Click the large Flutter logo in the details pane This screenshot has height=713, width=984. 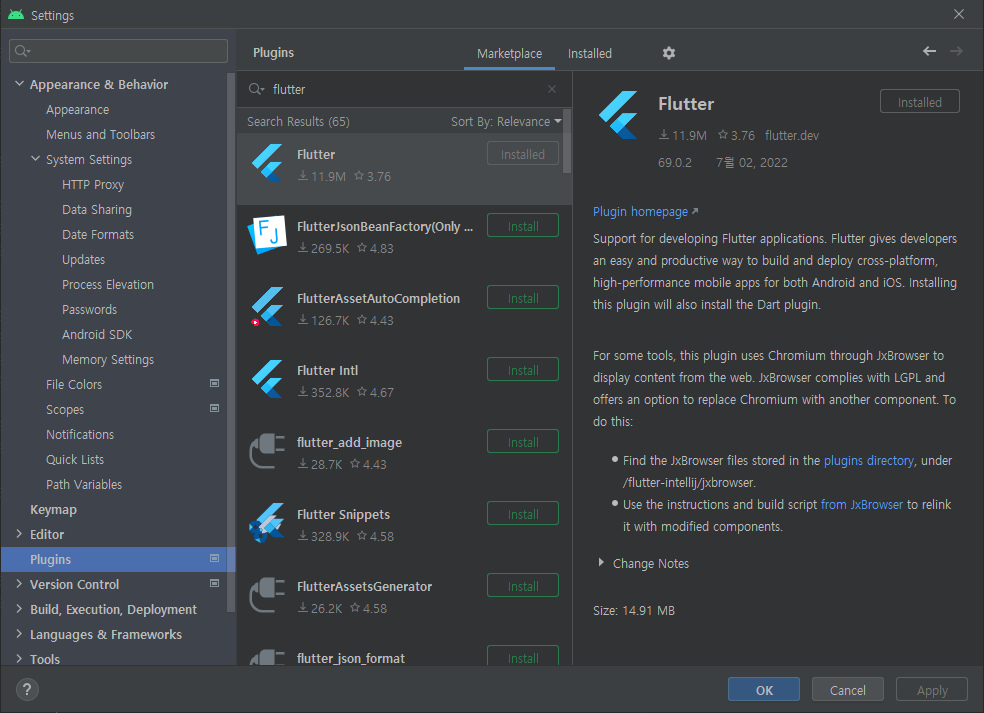[x=619, y=115]
